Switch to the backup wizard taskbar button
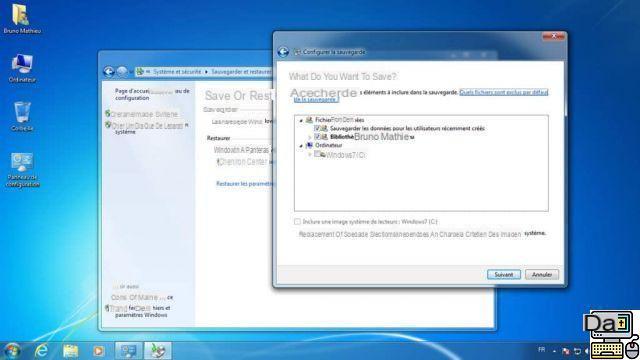Image resolution: width=640 pixels, height=360 pixels. pos(158,351)
